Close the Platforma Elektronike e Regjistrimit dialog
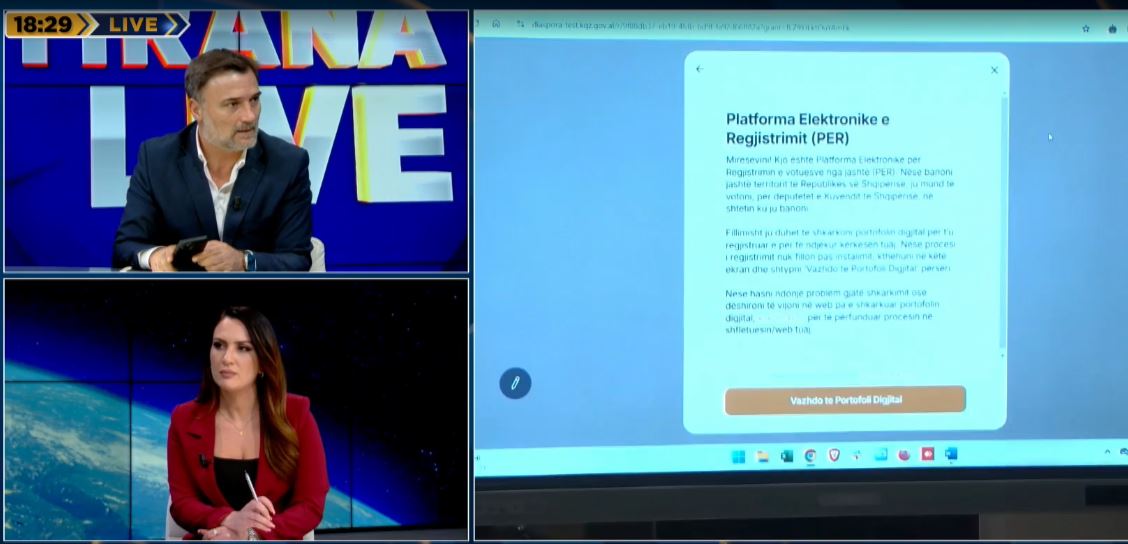The height and width of the screenshot is (544, 1128). (x=994, y=70)
